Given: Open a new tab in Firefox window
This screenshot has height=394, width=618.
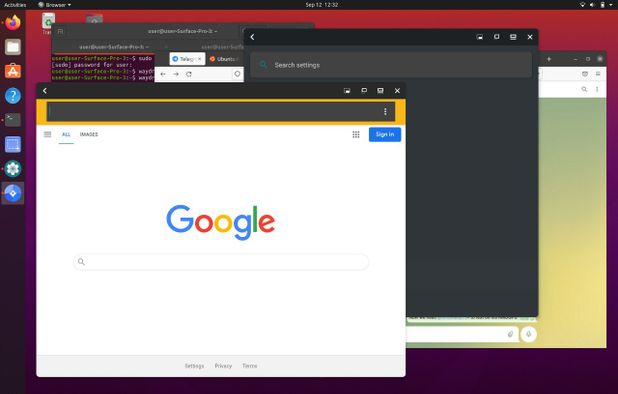Looking at the screenshot, I should pos(549,59).
